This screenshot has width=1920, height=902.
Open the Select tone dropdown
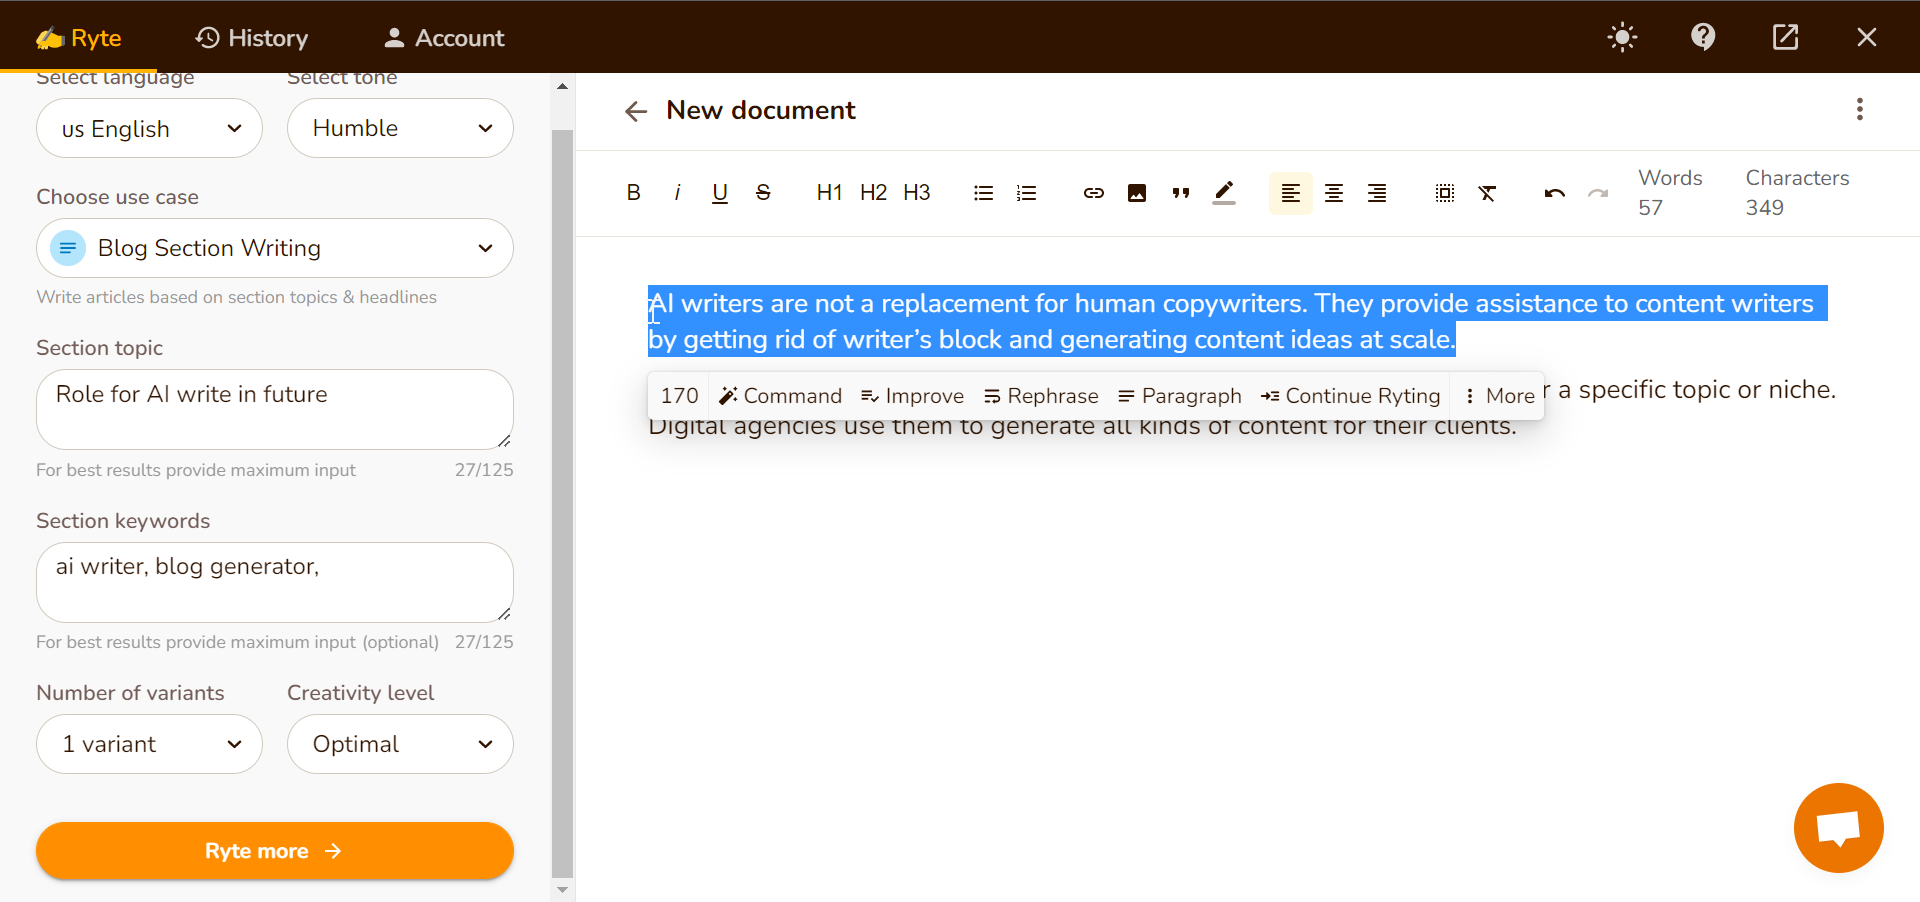[399, 128]
